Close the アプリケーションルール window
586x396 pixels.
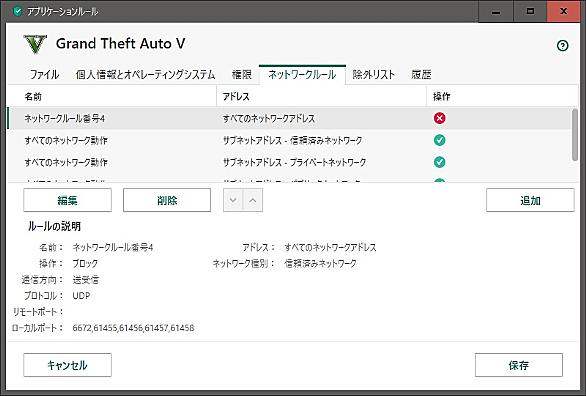coord(564,12)
